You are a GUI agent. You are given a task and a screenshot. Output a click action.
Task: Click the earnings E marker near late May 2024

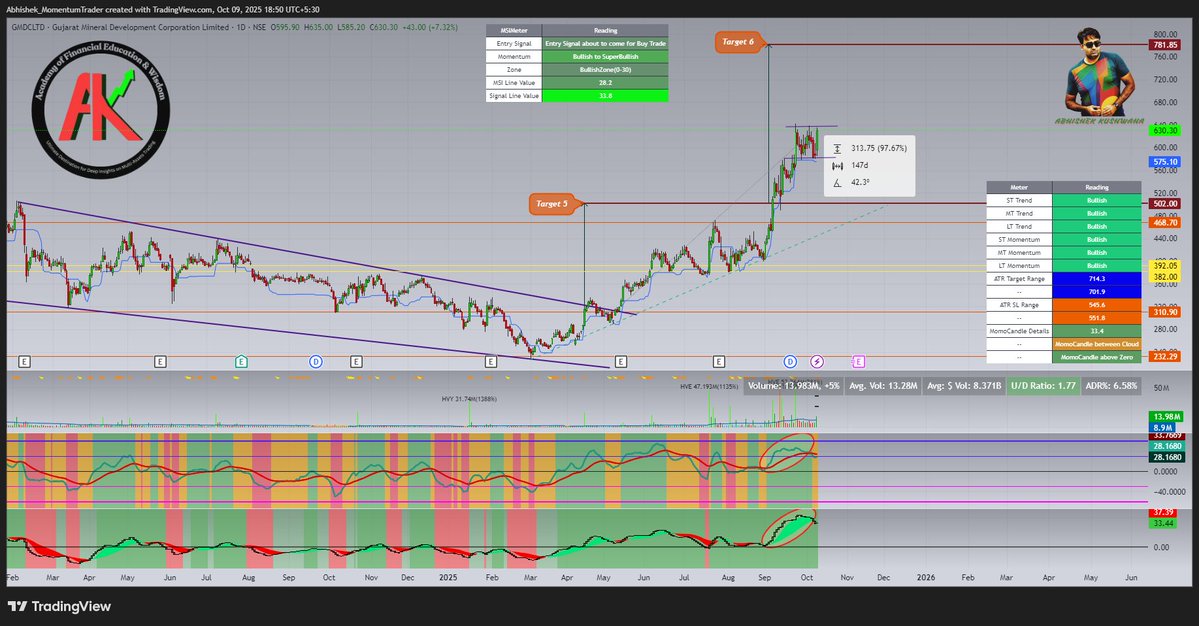(x=160, y=362)
